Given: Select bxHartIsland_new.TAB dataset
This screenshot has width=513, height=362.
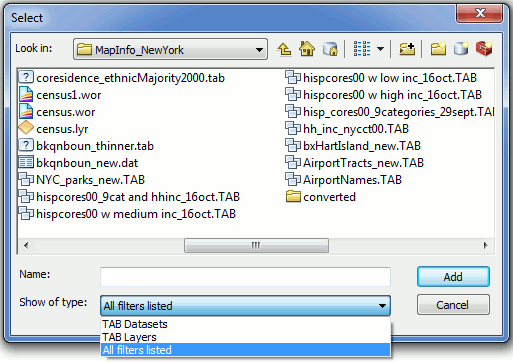Looking at the screenshot, I should click(353, 146).
